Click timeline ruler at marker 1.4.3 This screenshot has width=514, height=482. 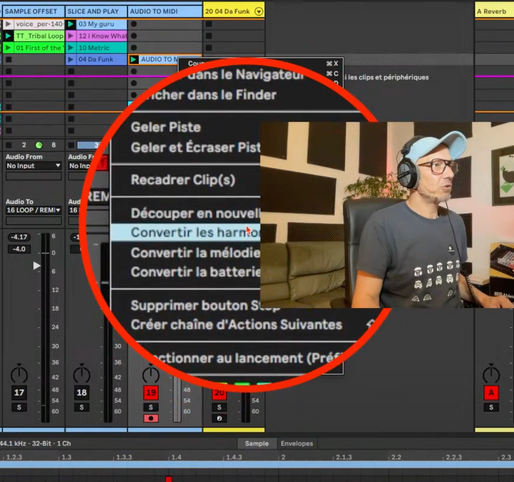pyautogui.click(x=234, y=457)
